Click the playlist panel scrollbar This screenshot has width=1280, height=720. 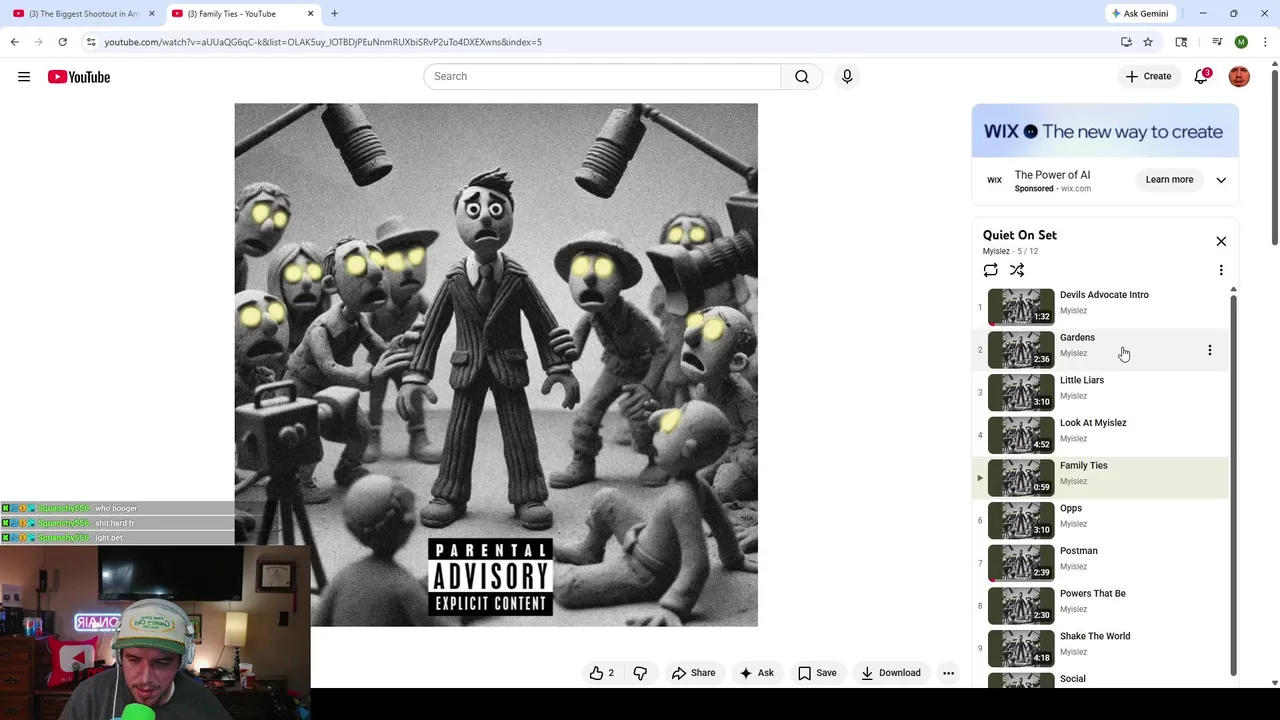(1233, 485)
